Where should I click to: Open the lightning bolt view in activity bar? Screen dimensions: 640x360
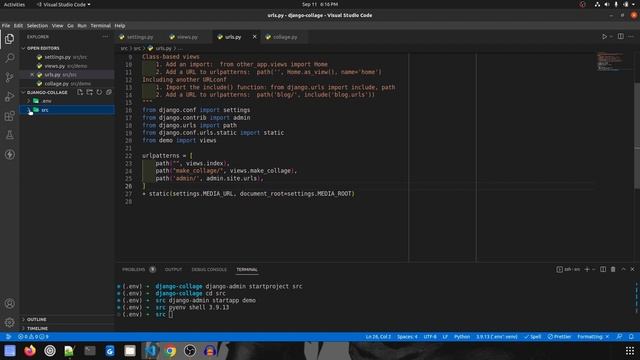point(9,155)
